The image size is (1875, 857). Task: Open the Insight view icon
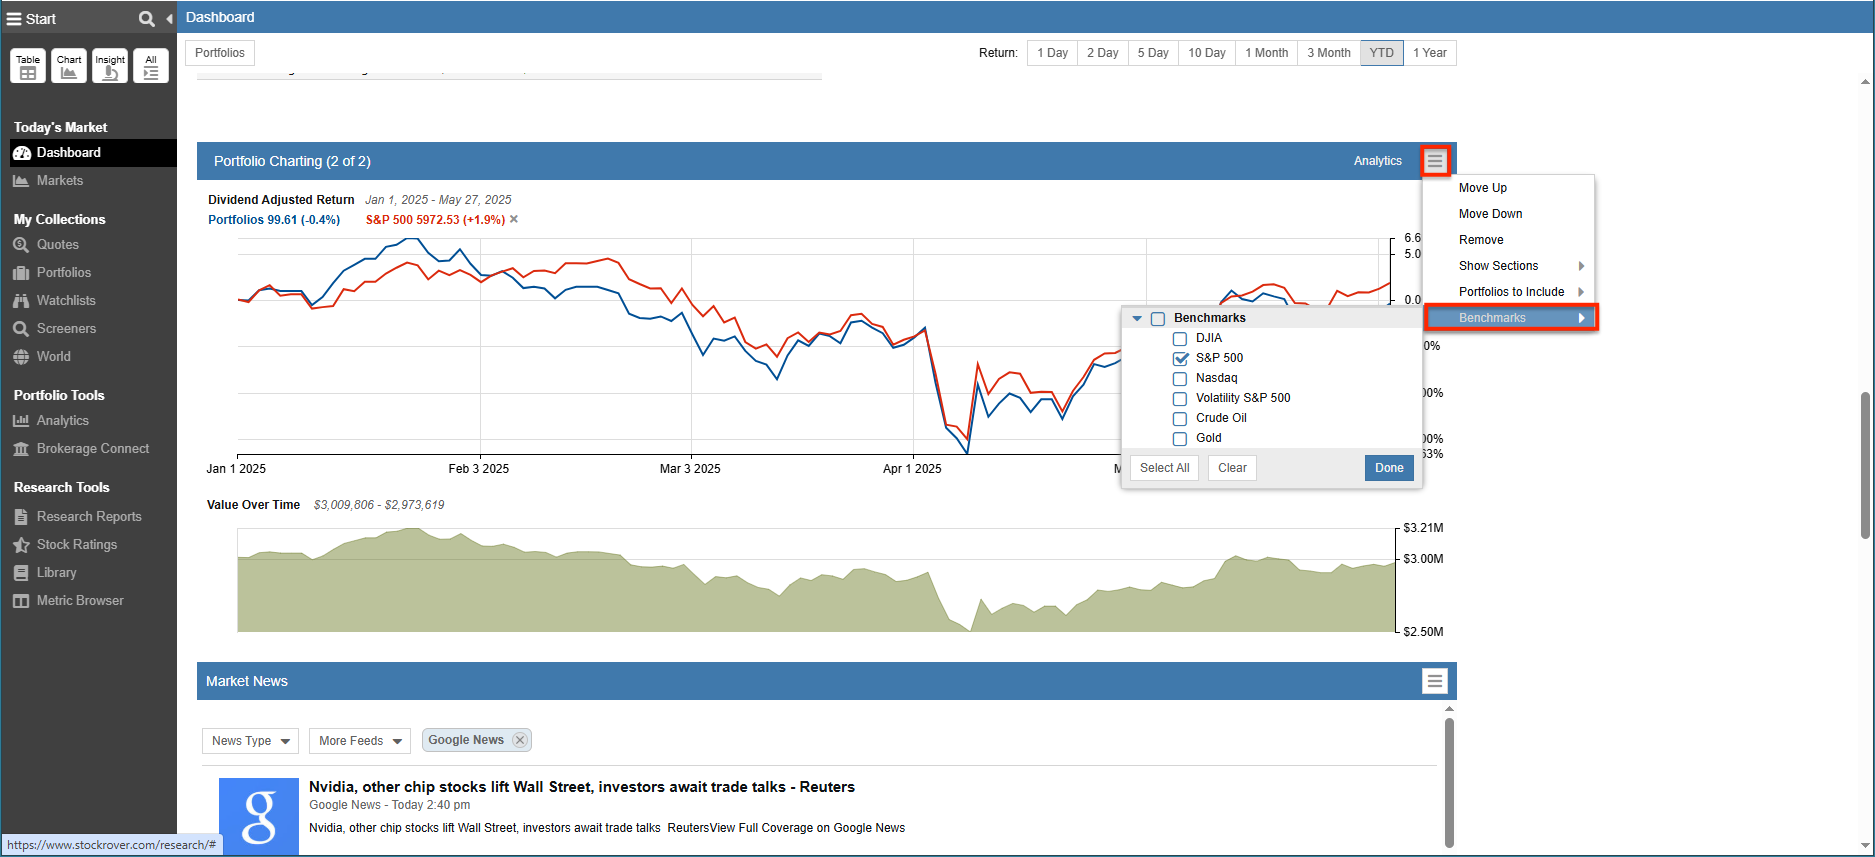tap(110, 66)
